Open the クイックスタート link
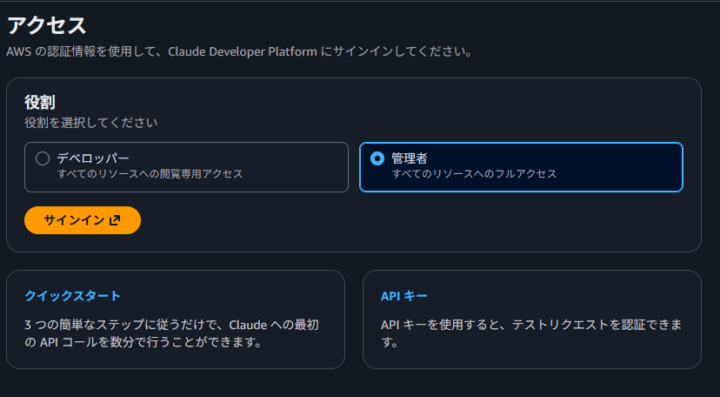 (x=73, y=296)
